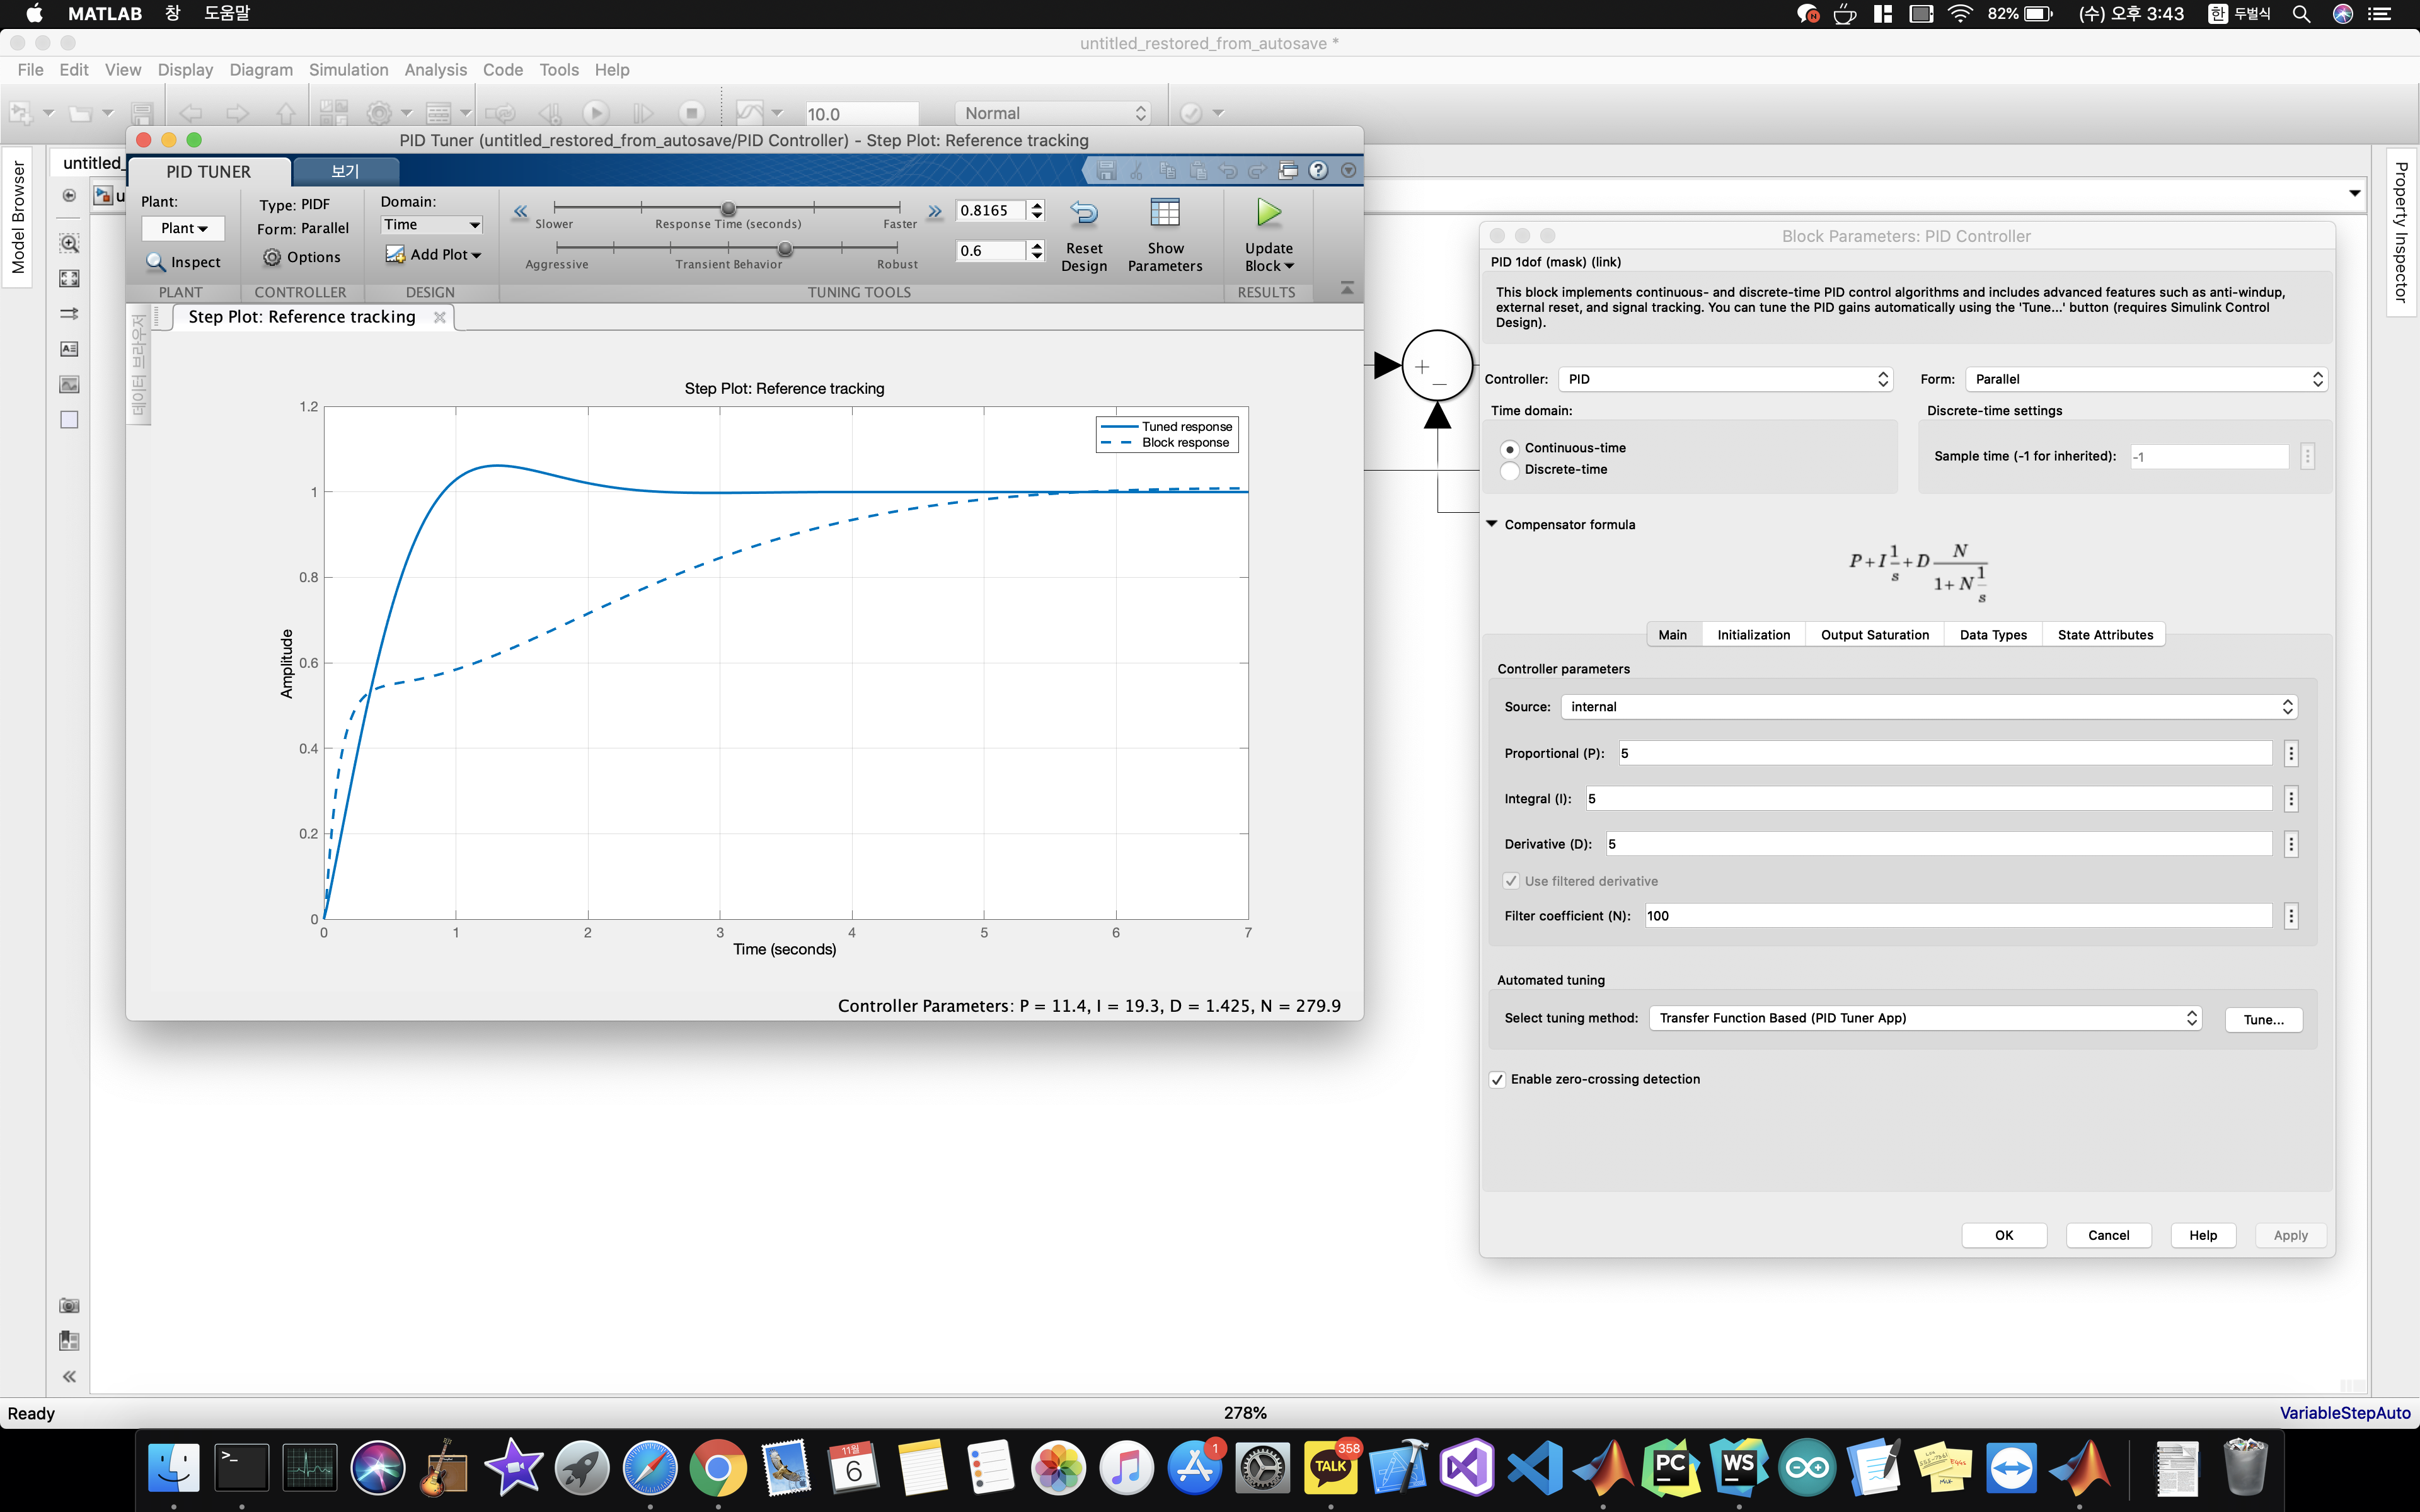Open the Simulation menu
This screenshot has width=2420, height=1512.
348,70
